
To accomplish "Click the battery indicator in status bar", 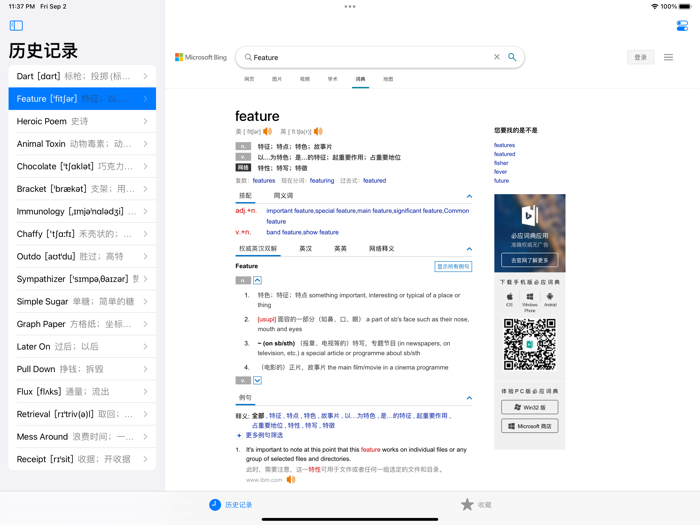I will click(x=684, y=6).
